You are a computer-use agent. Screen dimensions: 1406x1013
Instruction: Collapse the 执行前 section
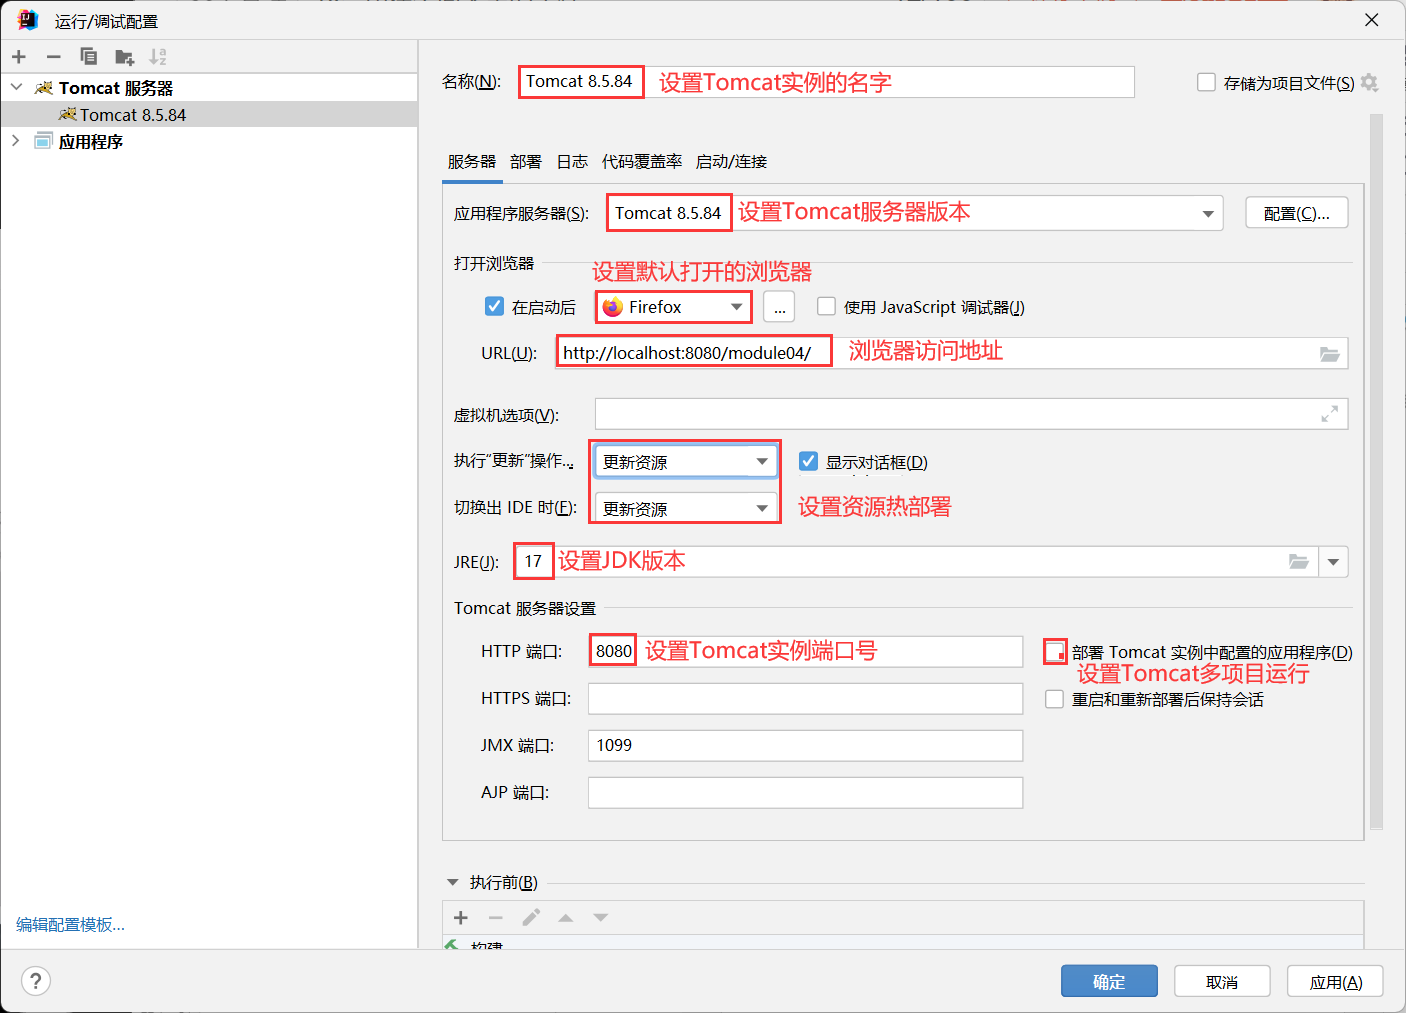tap(452, 882)
